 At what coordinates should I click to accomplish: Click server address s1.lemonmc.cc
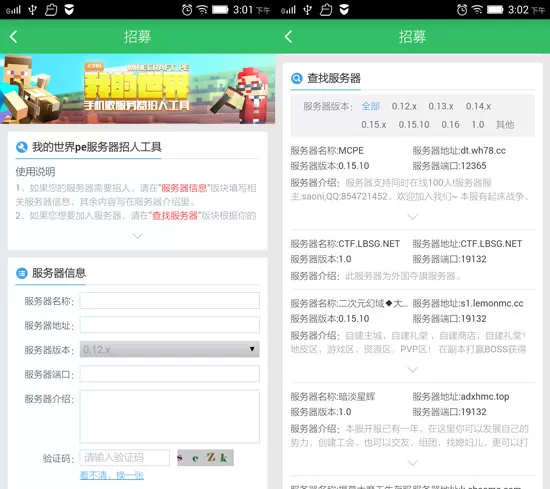coord(492,303)
